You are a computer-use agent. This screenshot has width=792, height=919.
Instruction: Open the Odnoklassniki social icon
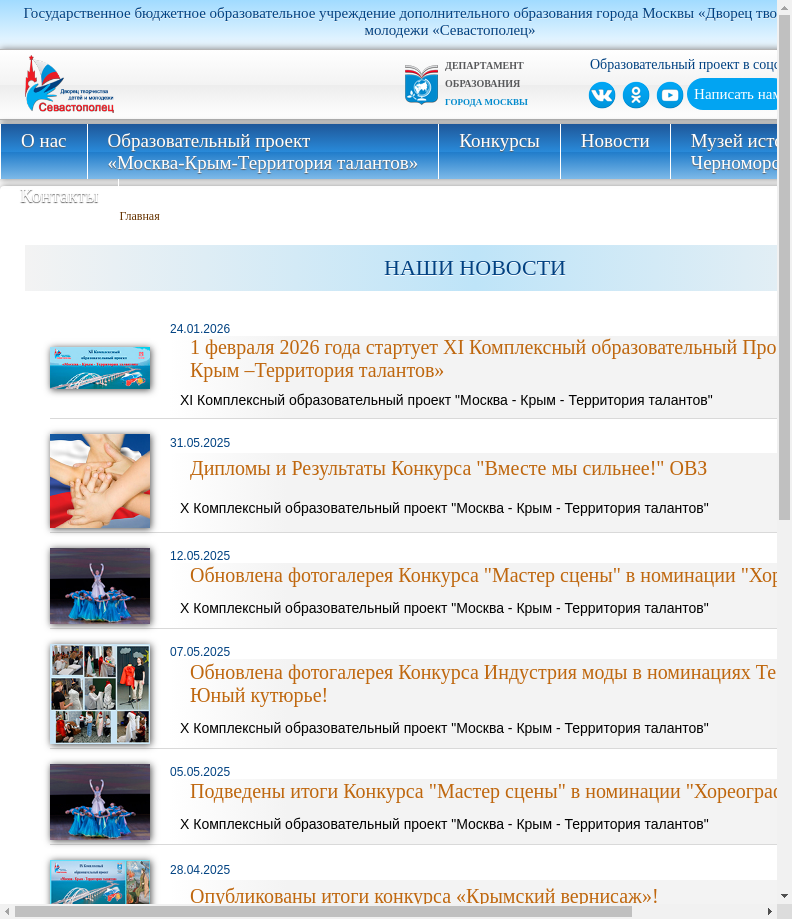click(x=636, y=95)
